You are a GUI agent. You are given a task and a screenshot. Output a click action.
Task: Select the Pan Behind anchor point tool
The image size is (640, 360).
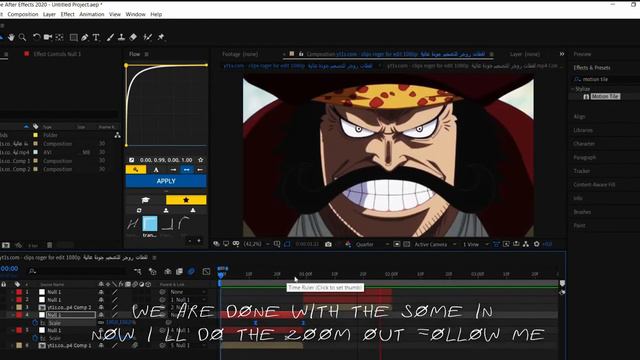pyautogui.click(x=60, y=37)
